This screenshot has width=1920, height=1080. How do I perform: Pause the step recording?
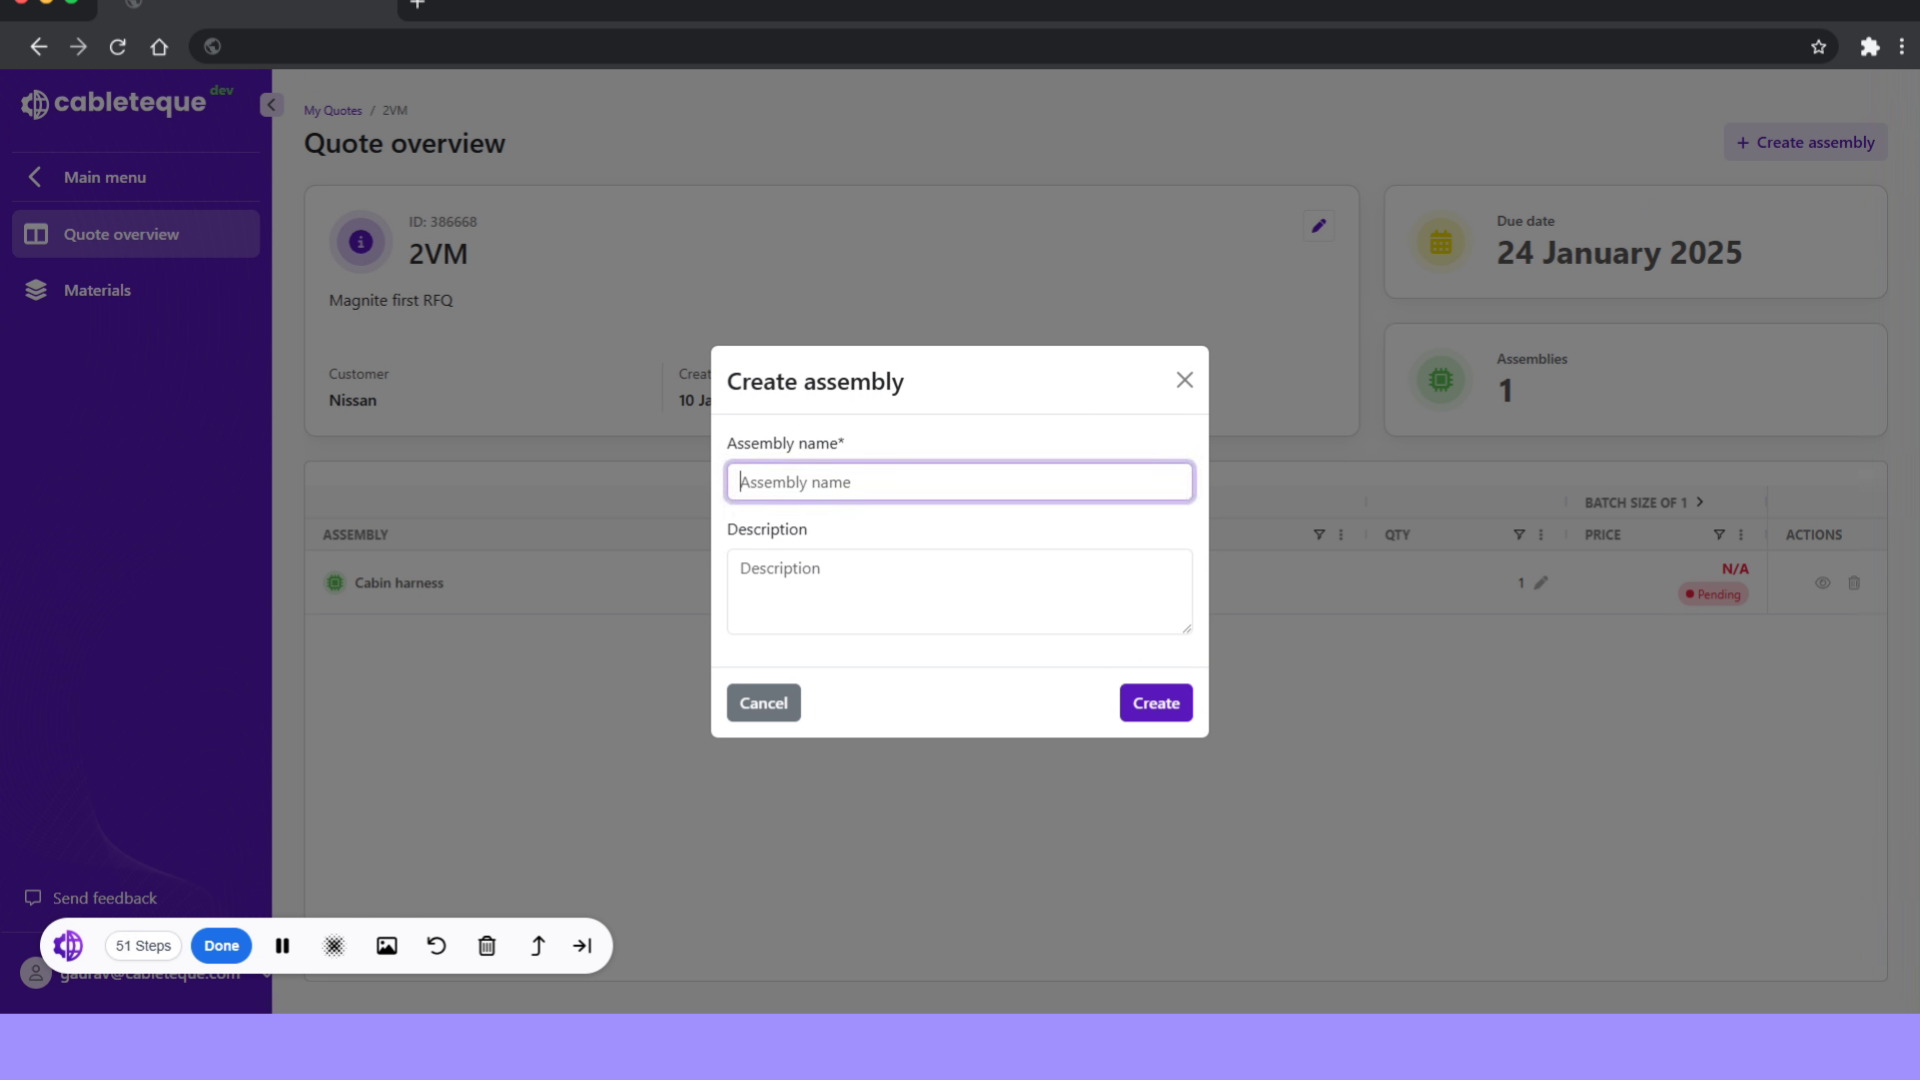point(282,945)
